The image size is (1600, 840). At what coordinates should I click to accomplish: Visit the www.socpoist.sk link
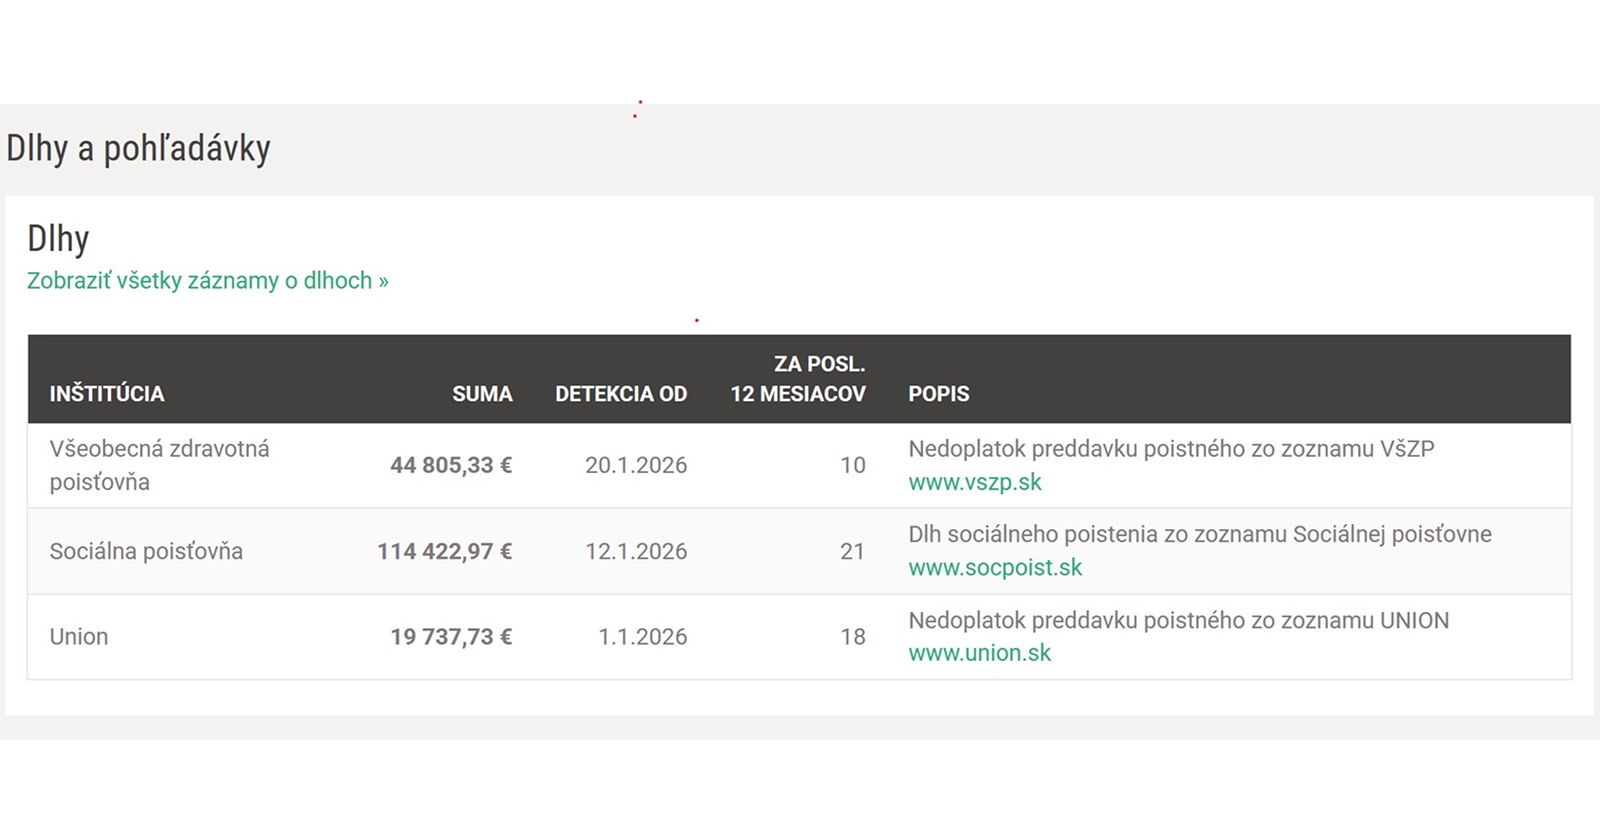pyautogui.click(x=994, y=568)
